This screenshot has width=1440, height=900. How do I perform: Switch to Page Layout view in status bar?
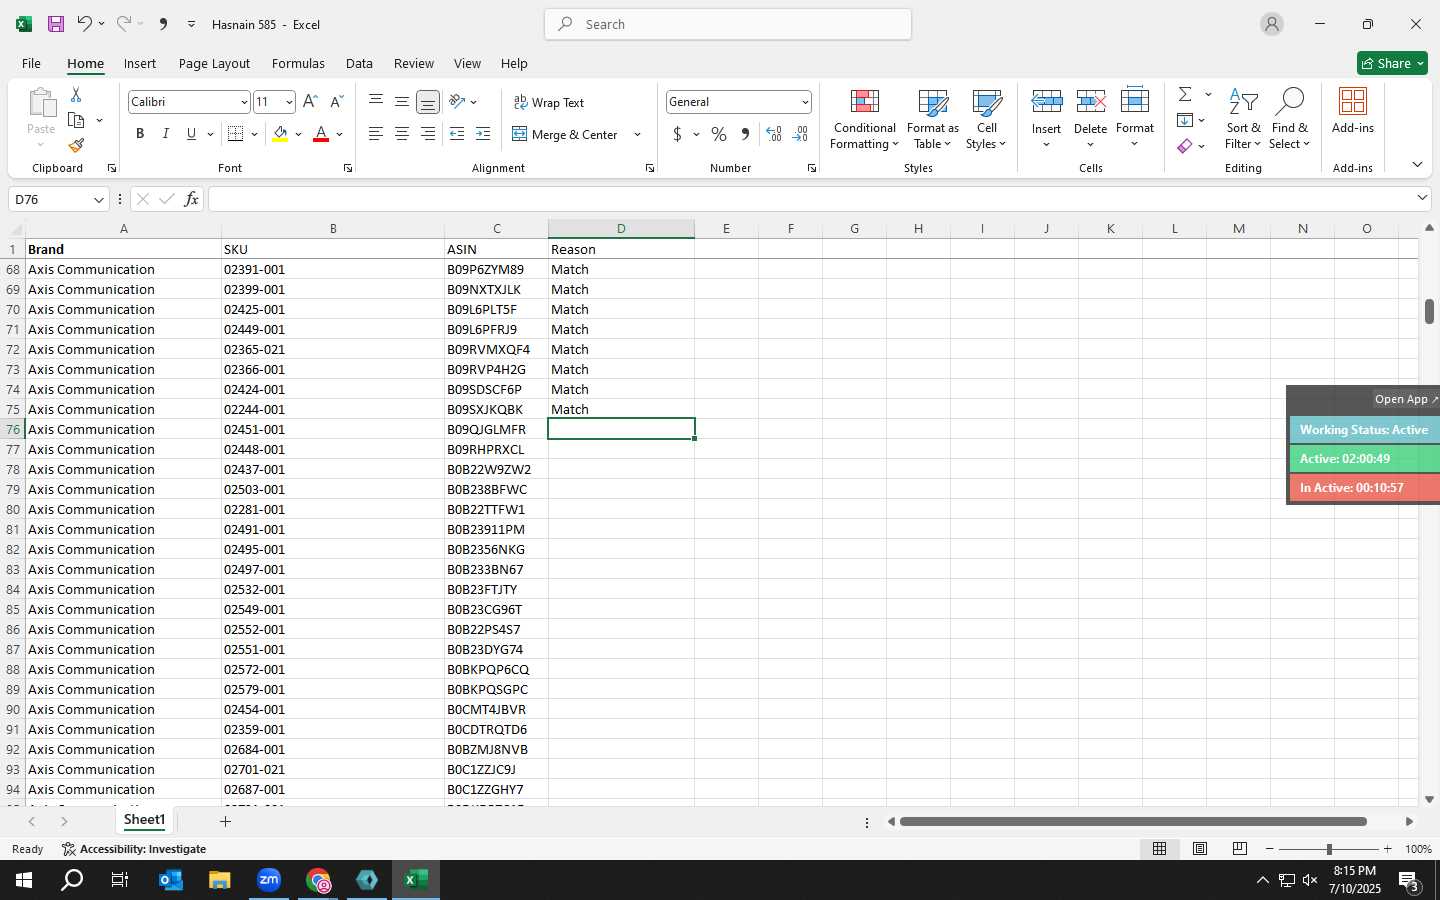pyautogui.click(x=1200, y=849)
